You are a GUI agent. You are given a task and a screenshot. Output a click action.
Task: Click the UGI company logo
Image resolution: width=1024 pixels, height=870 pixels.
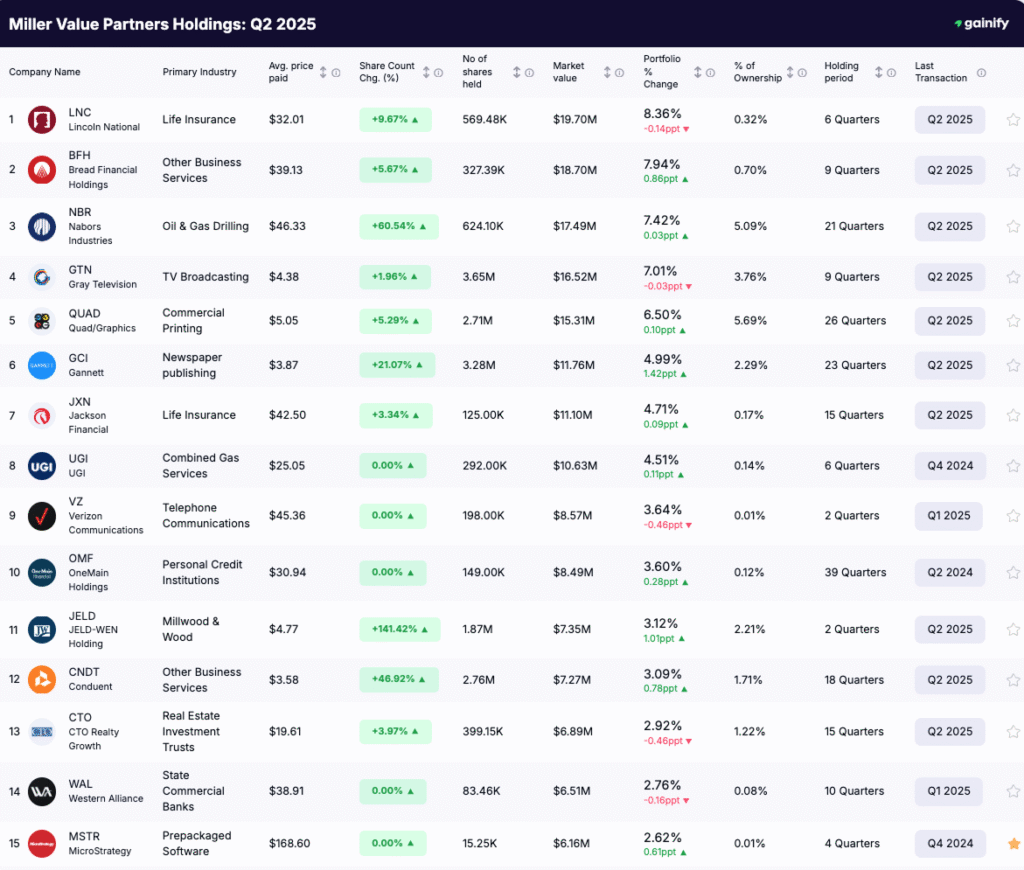42,466
